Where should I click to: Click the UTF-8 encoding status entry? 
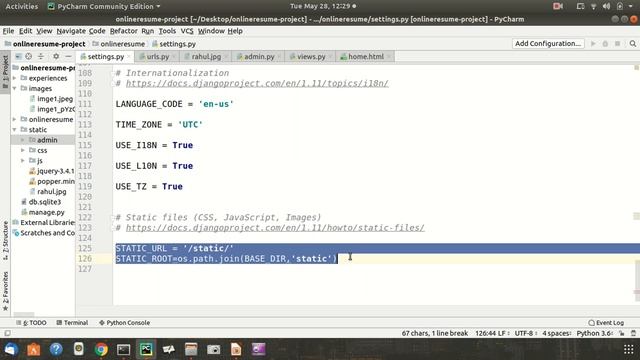[525, 333]
